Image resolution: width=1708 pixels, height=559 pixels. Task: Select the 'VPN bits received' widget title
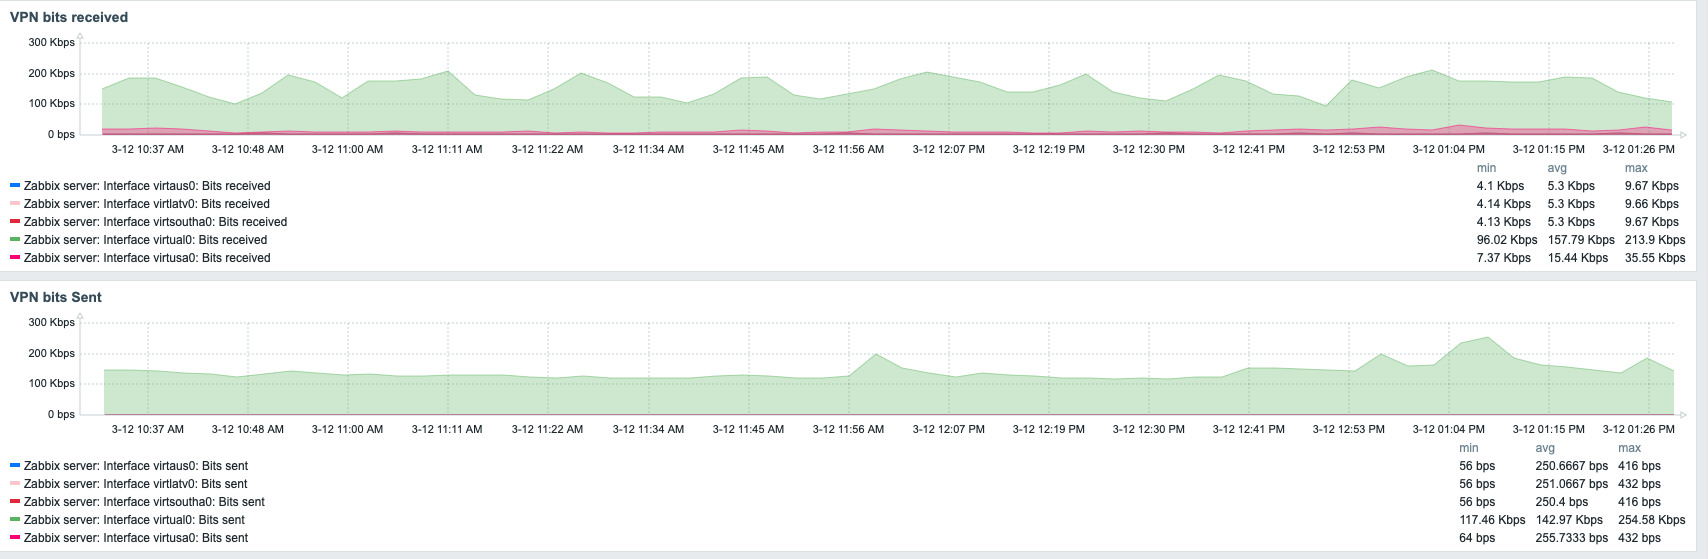69,17
